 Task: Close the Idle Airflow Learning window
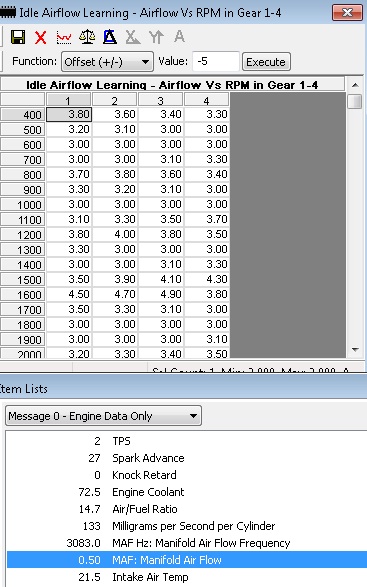click(348, 13)
